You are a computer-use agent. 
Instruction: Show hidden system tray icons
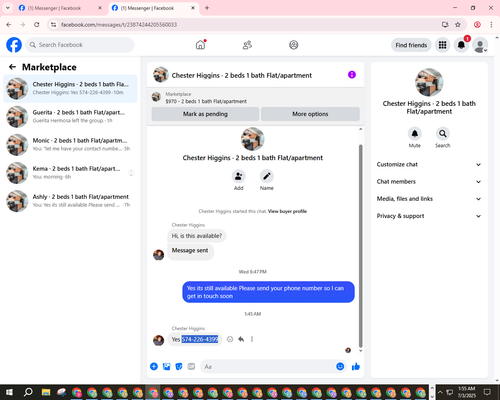(x=440, y=392)
